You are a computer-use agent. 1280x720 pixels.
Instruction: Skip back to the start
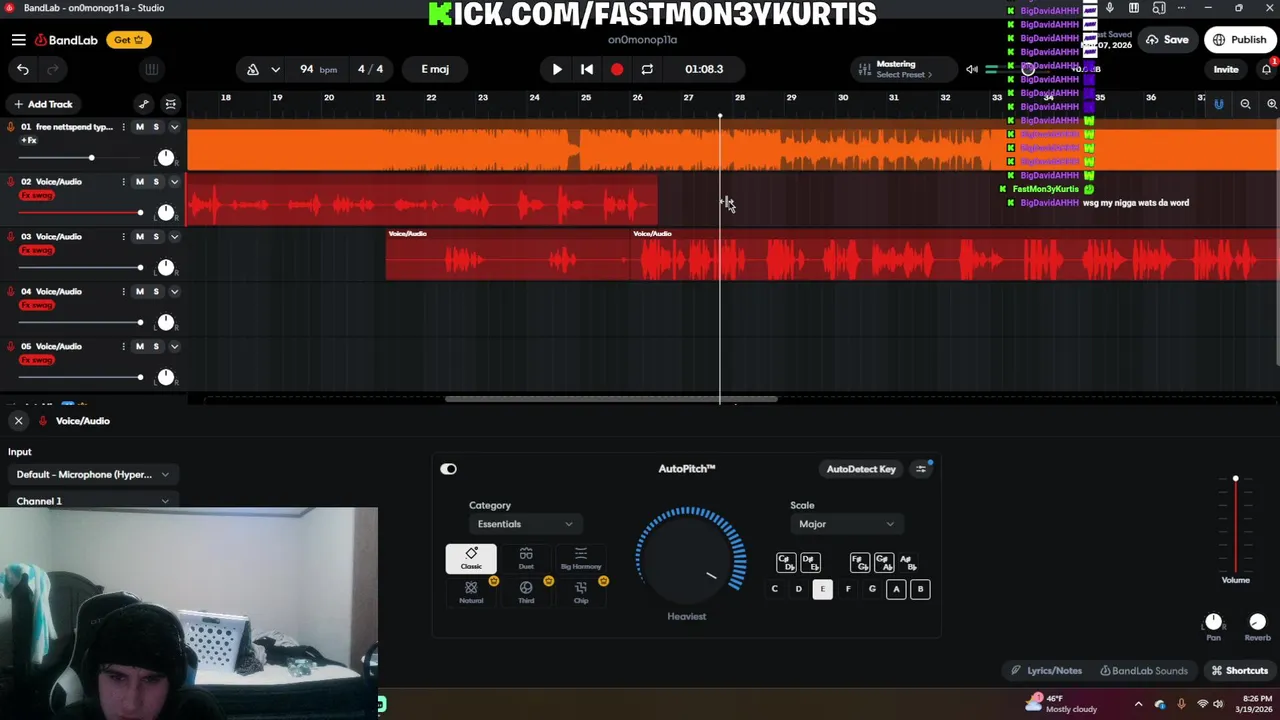(x=587, y=69)
